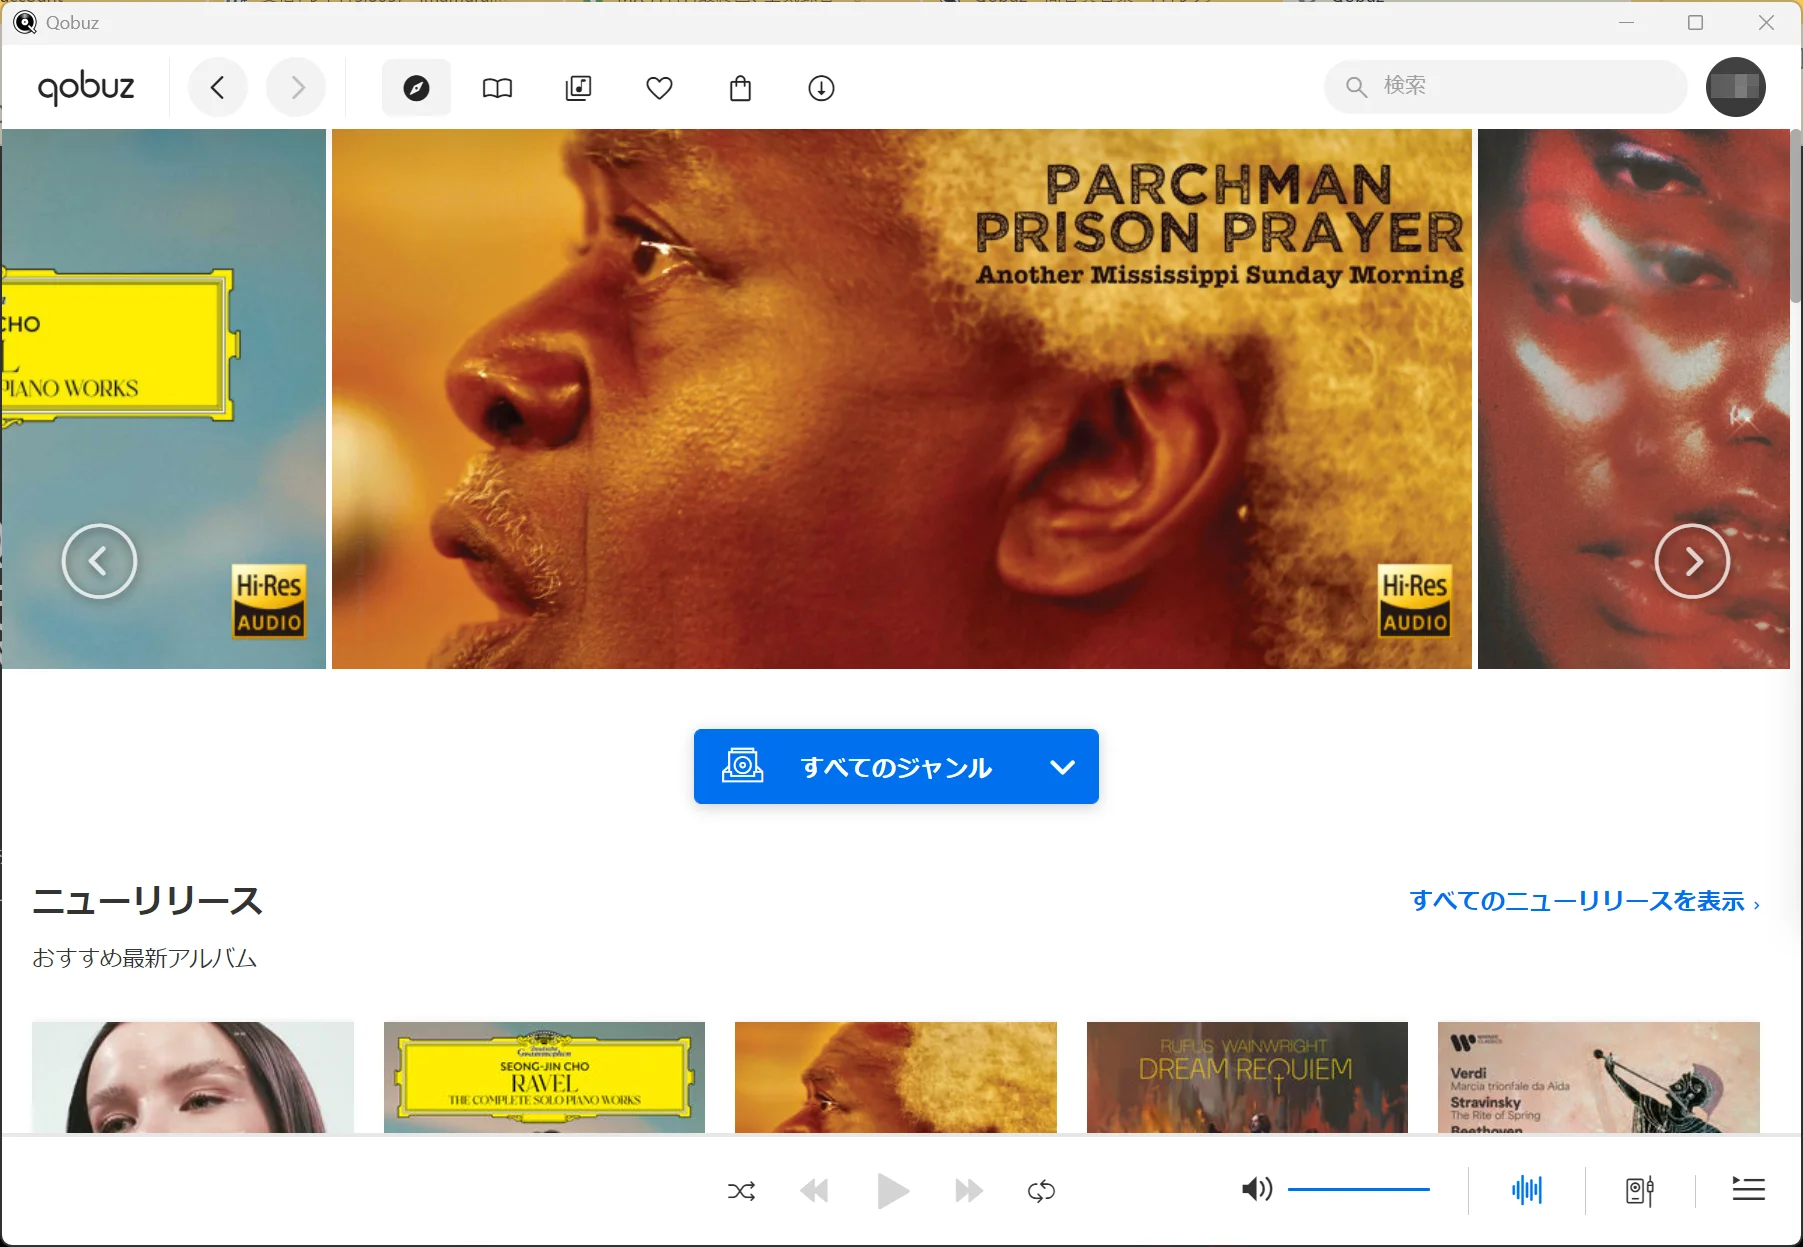The width and height of the screenshot is (1803, 1247).
Task: Open the audio quality waveform menu
Action: click(x=1526, y=1190)
